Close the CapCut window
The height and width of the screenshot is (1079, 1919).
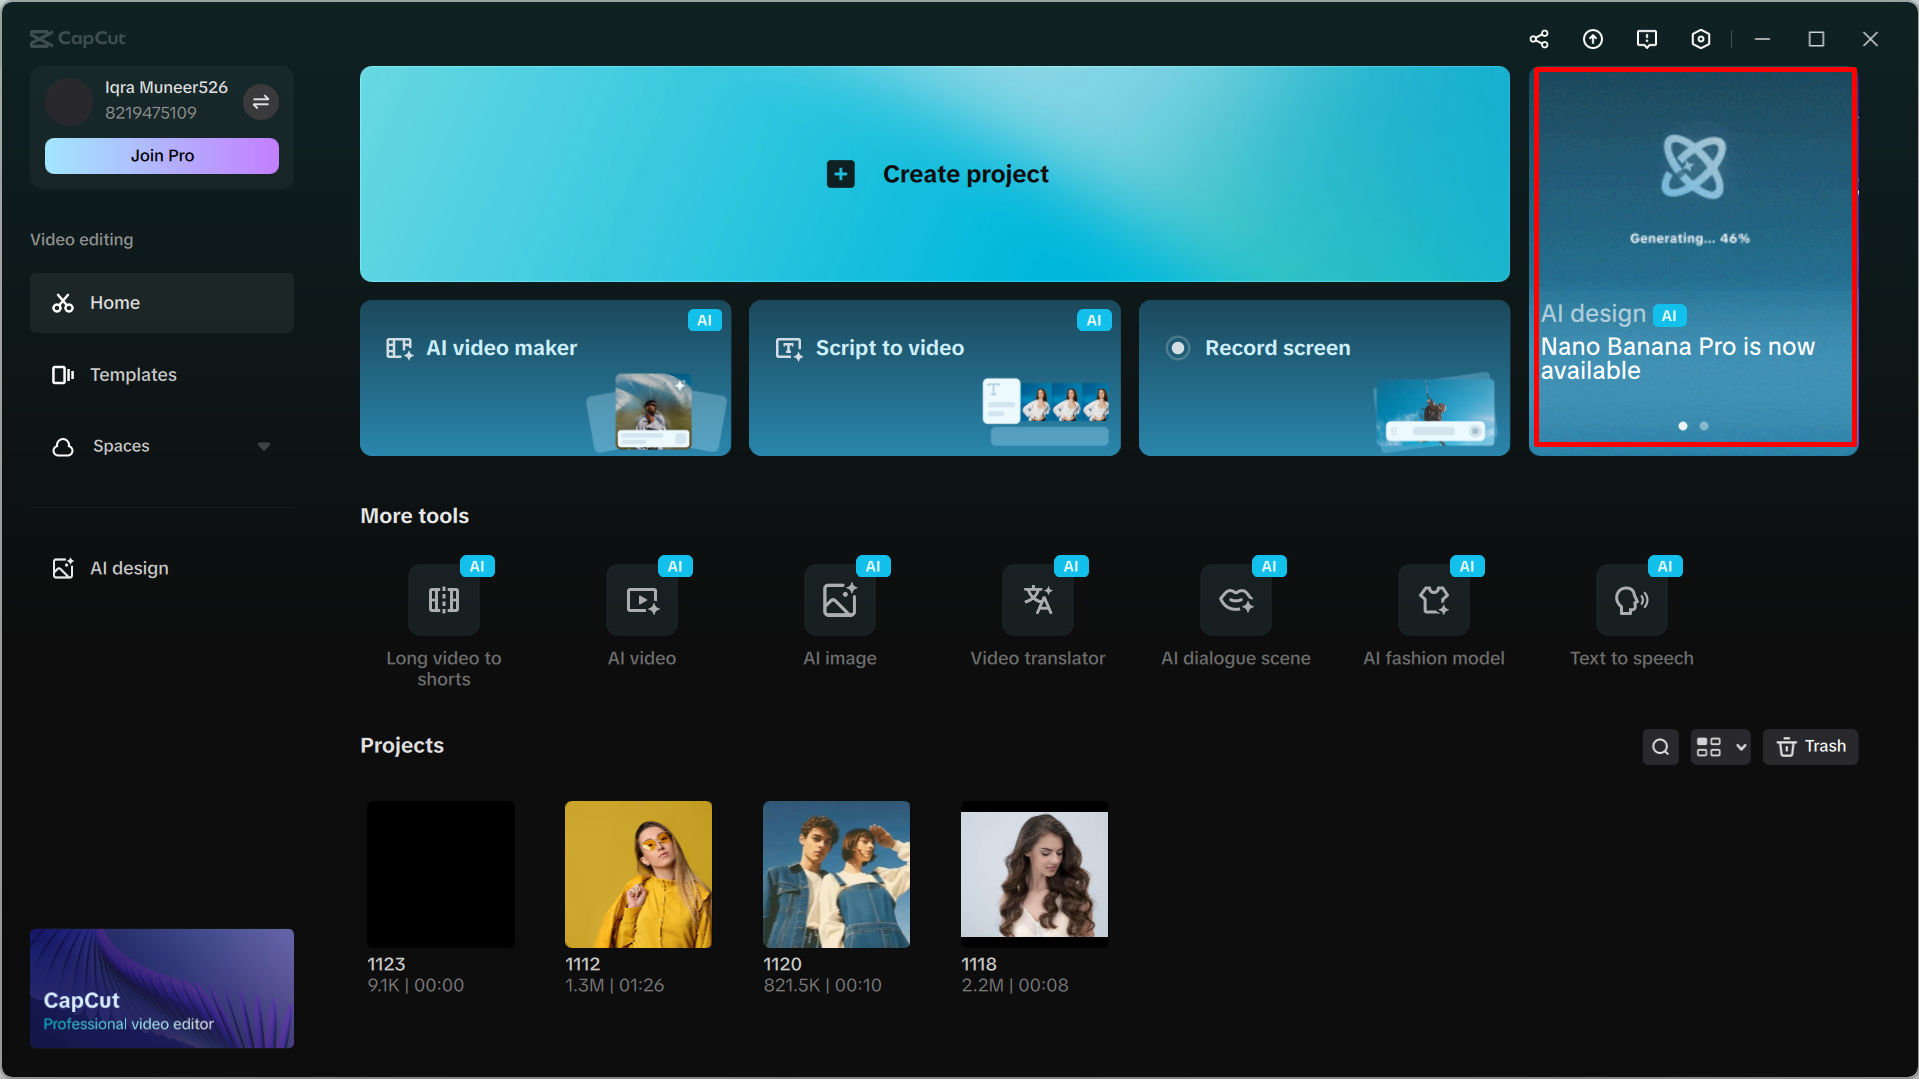tap(1871, 39)
